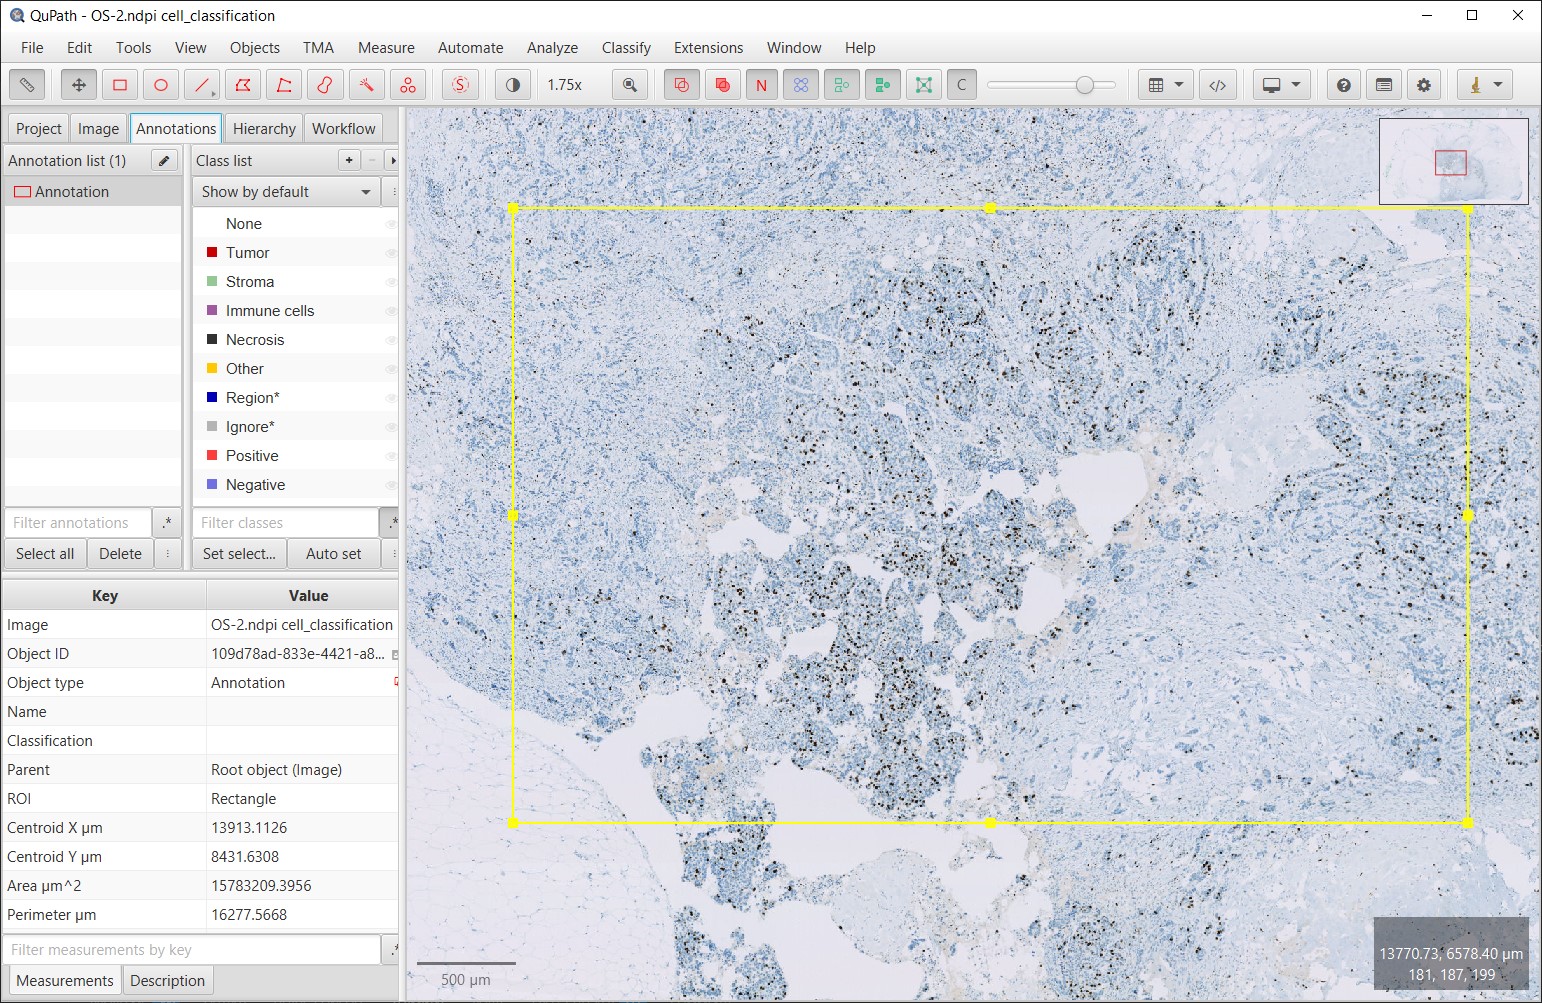Select the Ellipse annotation tool

coord(161,85)
